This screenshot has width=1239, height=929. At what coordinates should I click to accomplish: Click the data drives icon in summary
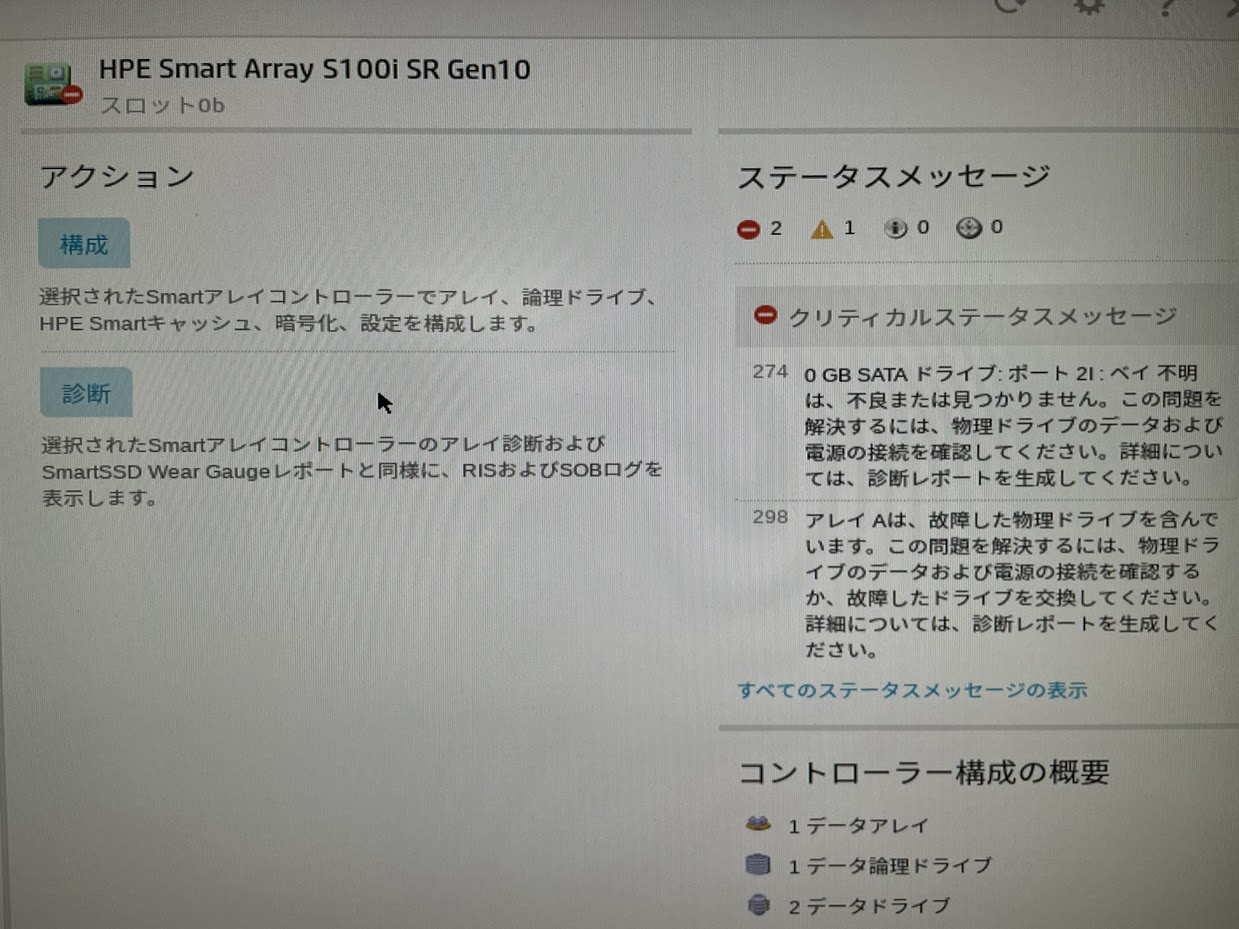click(759, 905)
